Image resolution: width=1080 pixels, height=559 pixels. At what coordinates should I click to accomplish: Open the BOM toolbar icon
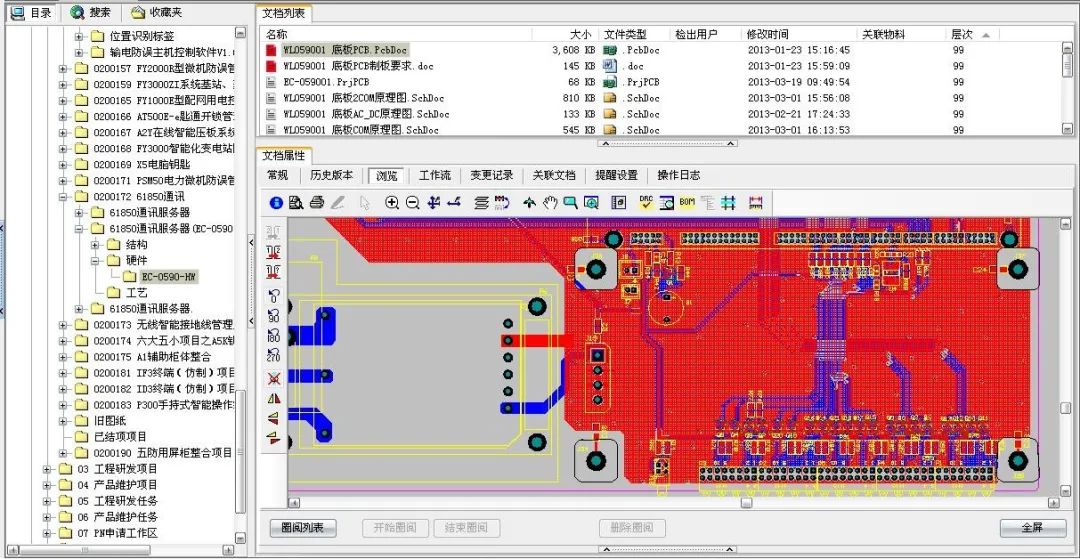tap(687, 202)
